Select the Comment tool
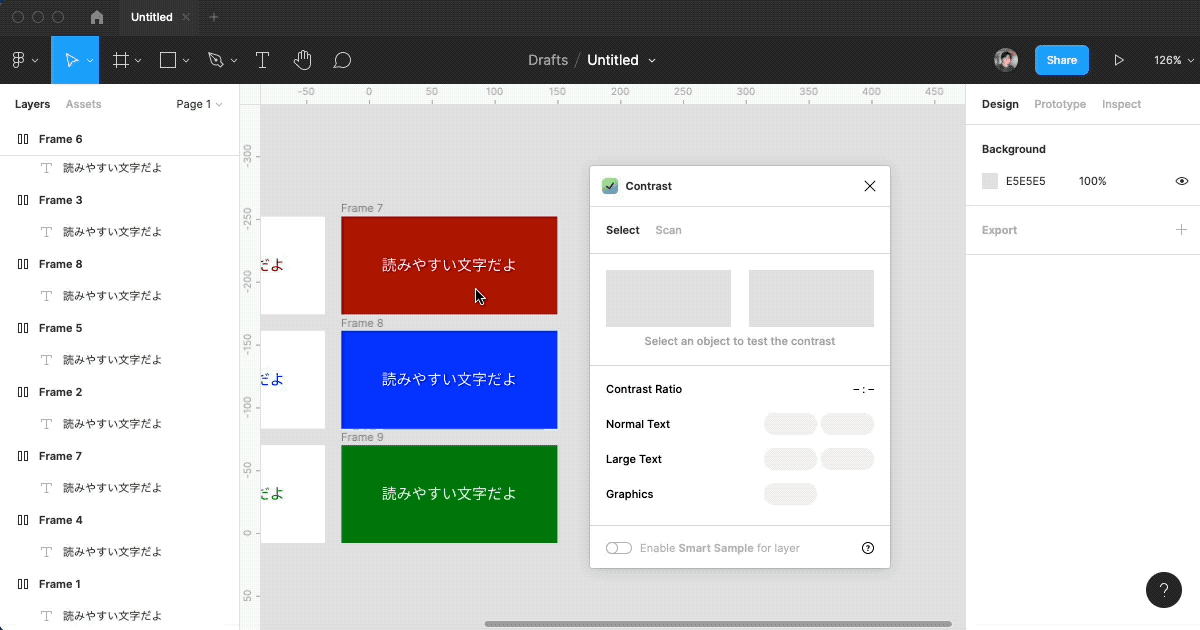The width and height of the screenshot is (1200, 630). pos(342,60)
